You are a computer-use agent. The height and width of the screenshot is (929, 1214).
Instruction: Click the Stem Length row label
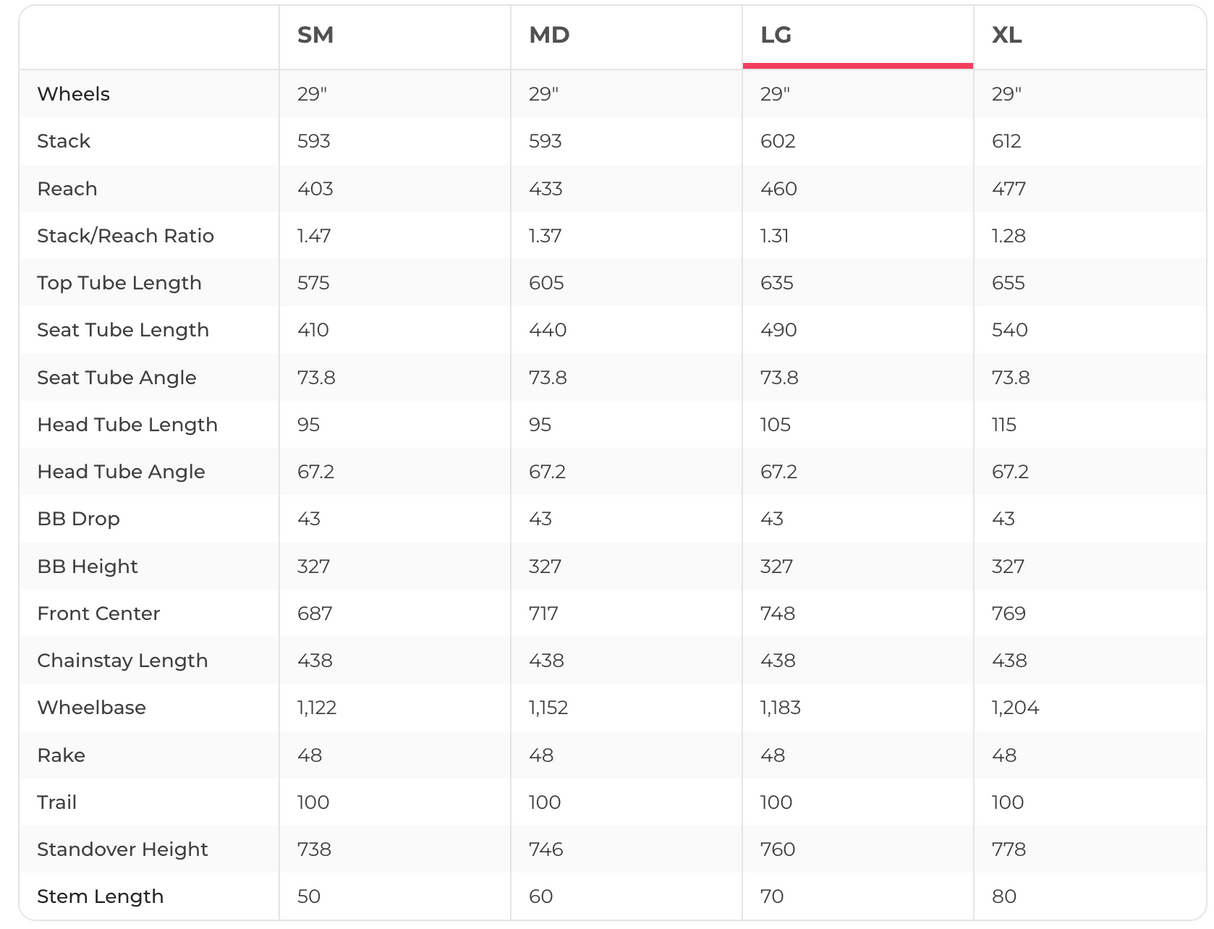coord(100,897)
